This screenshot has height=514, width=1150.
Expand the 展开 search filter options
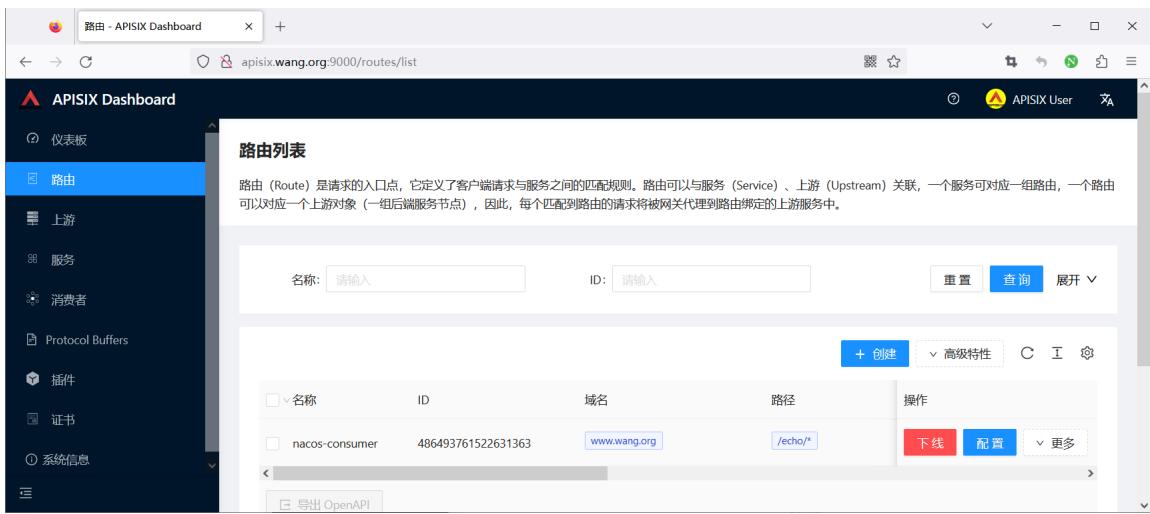pyautogui.click(x=1076, y=279)
